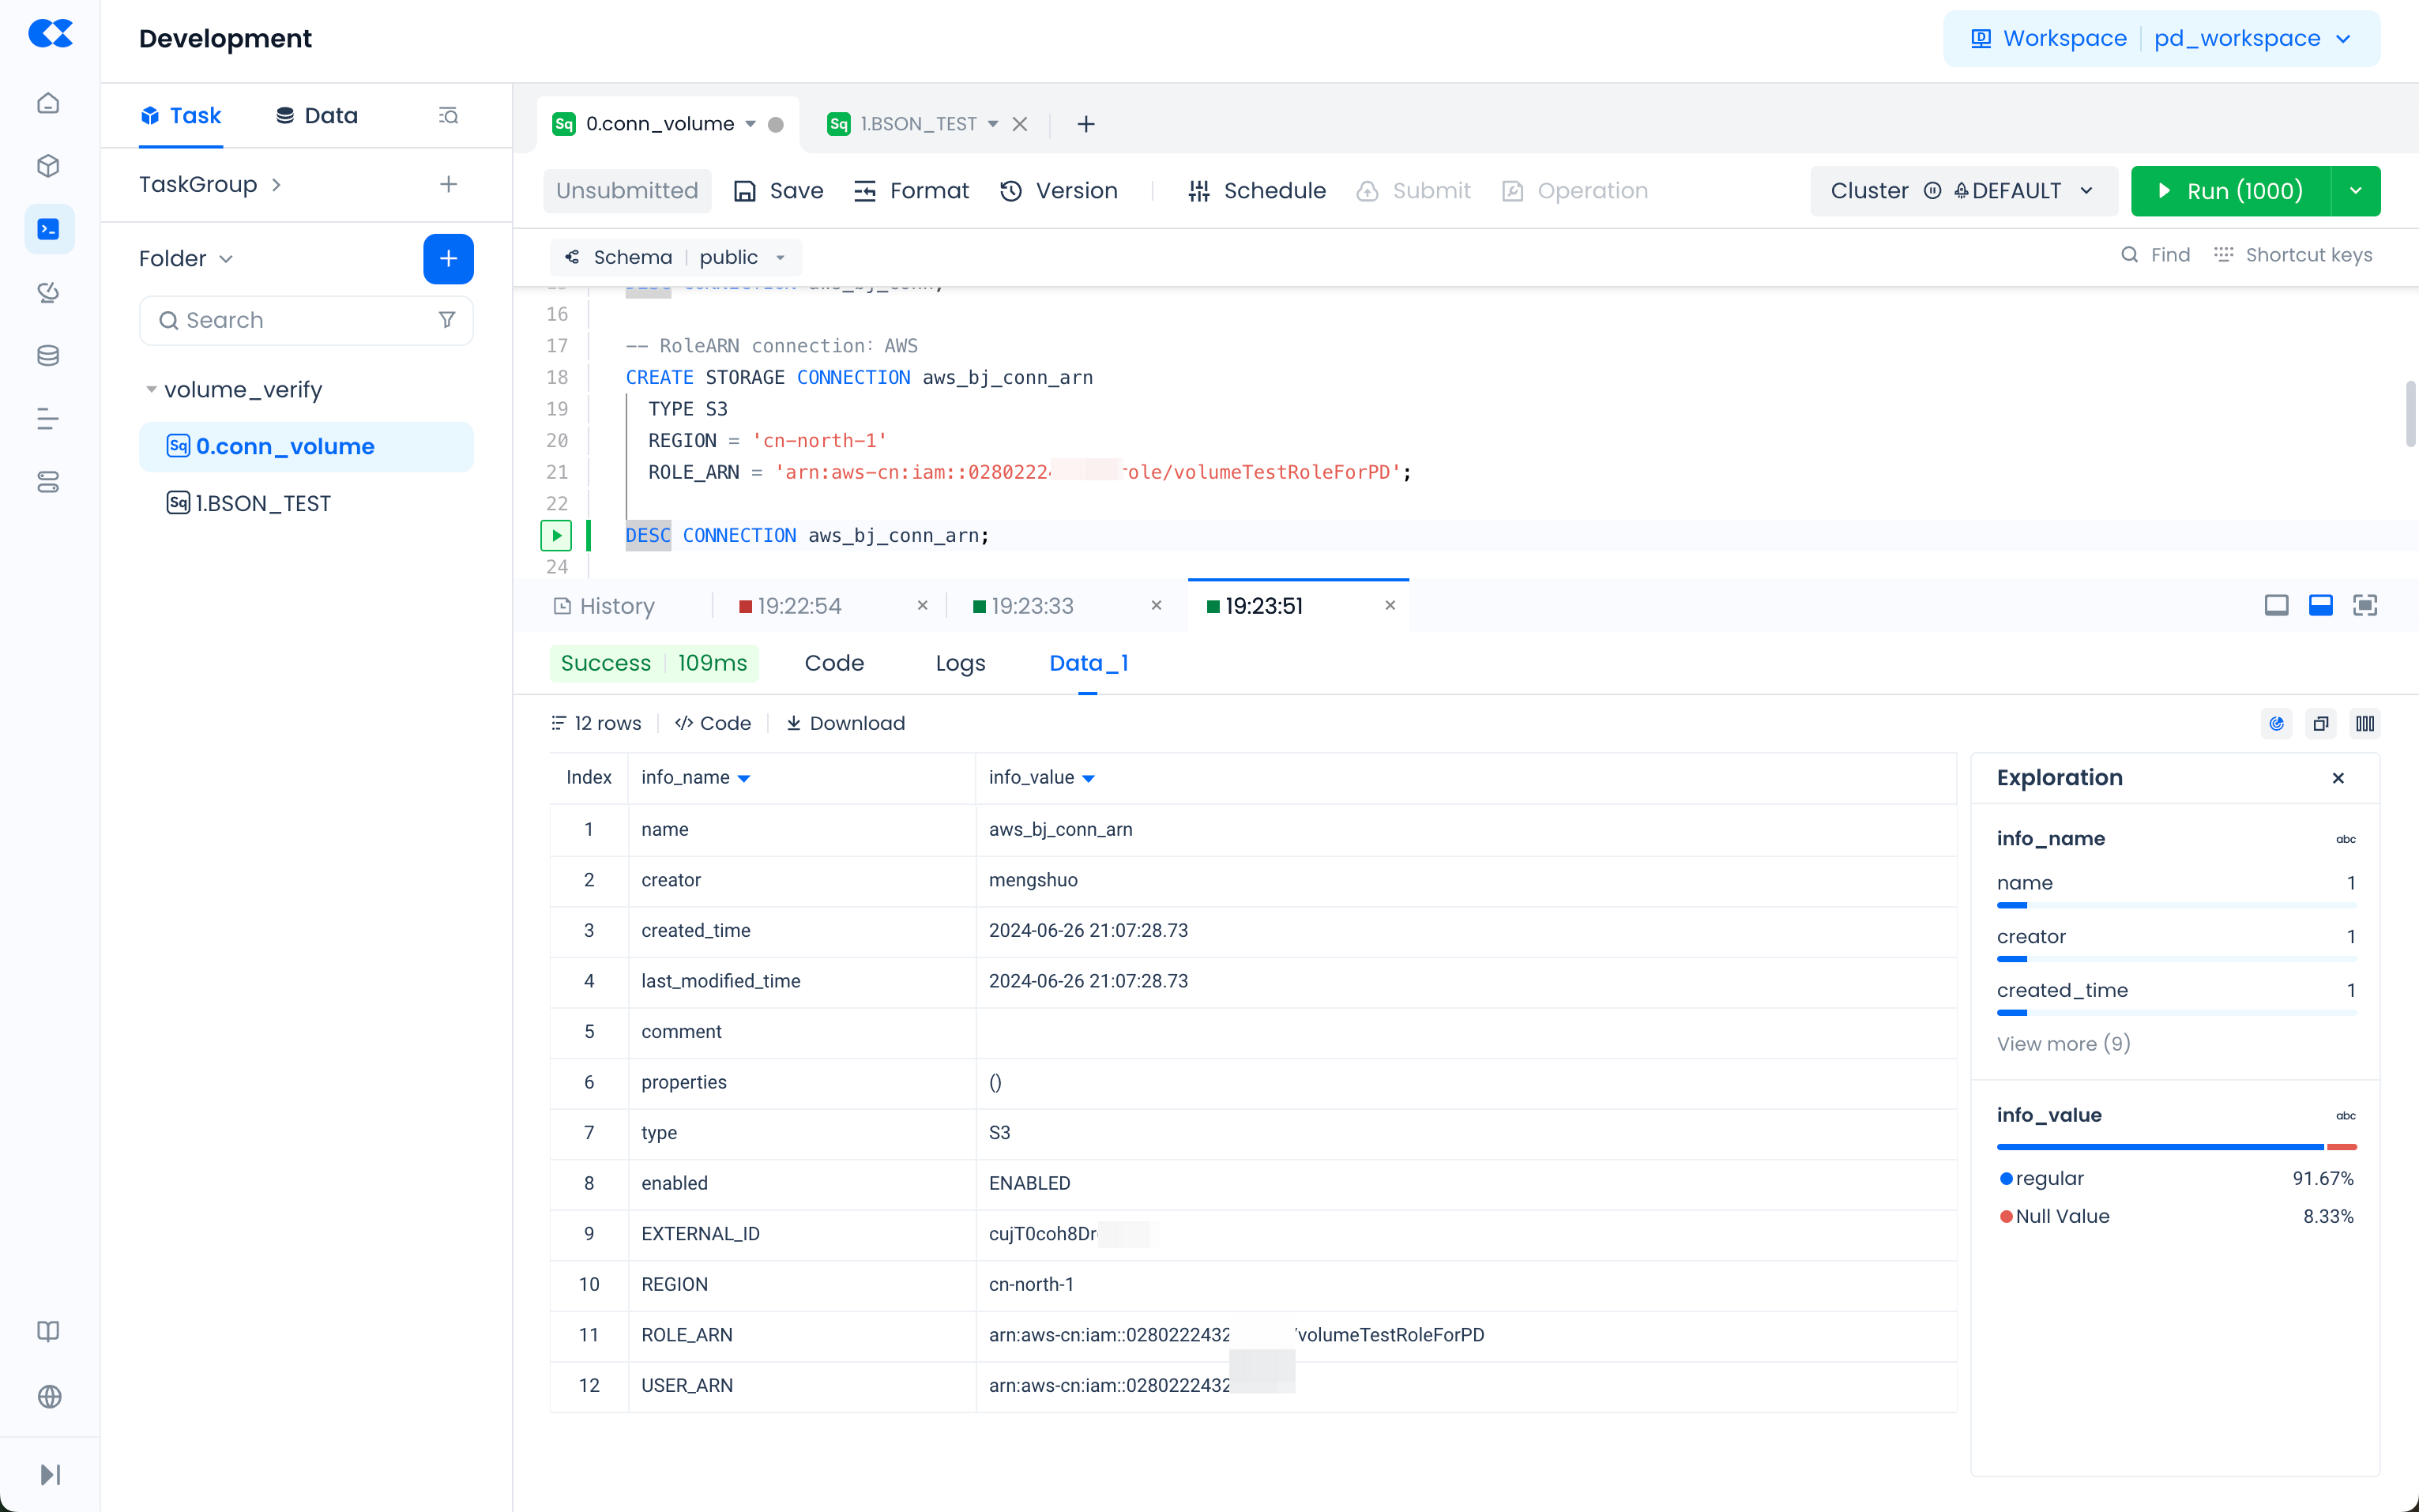Open the column settings icon above table
Image resolution: width=2419 pixels, height=1512 pixels.
tap(2364, 723)
